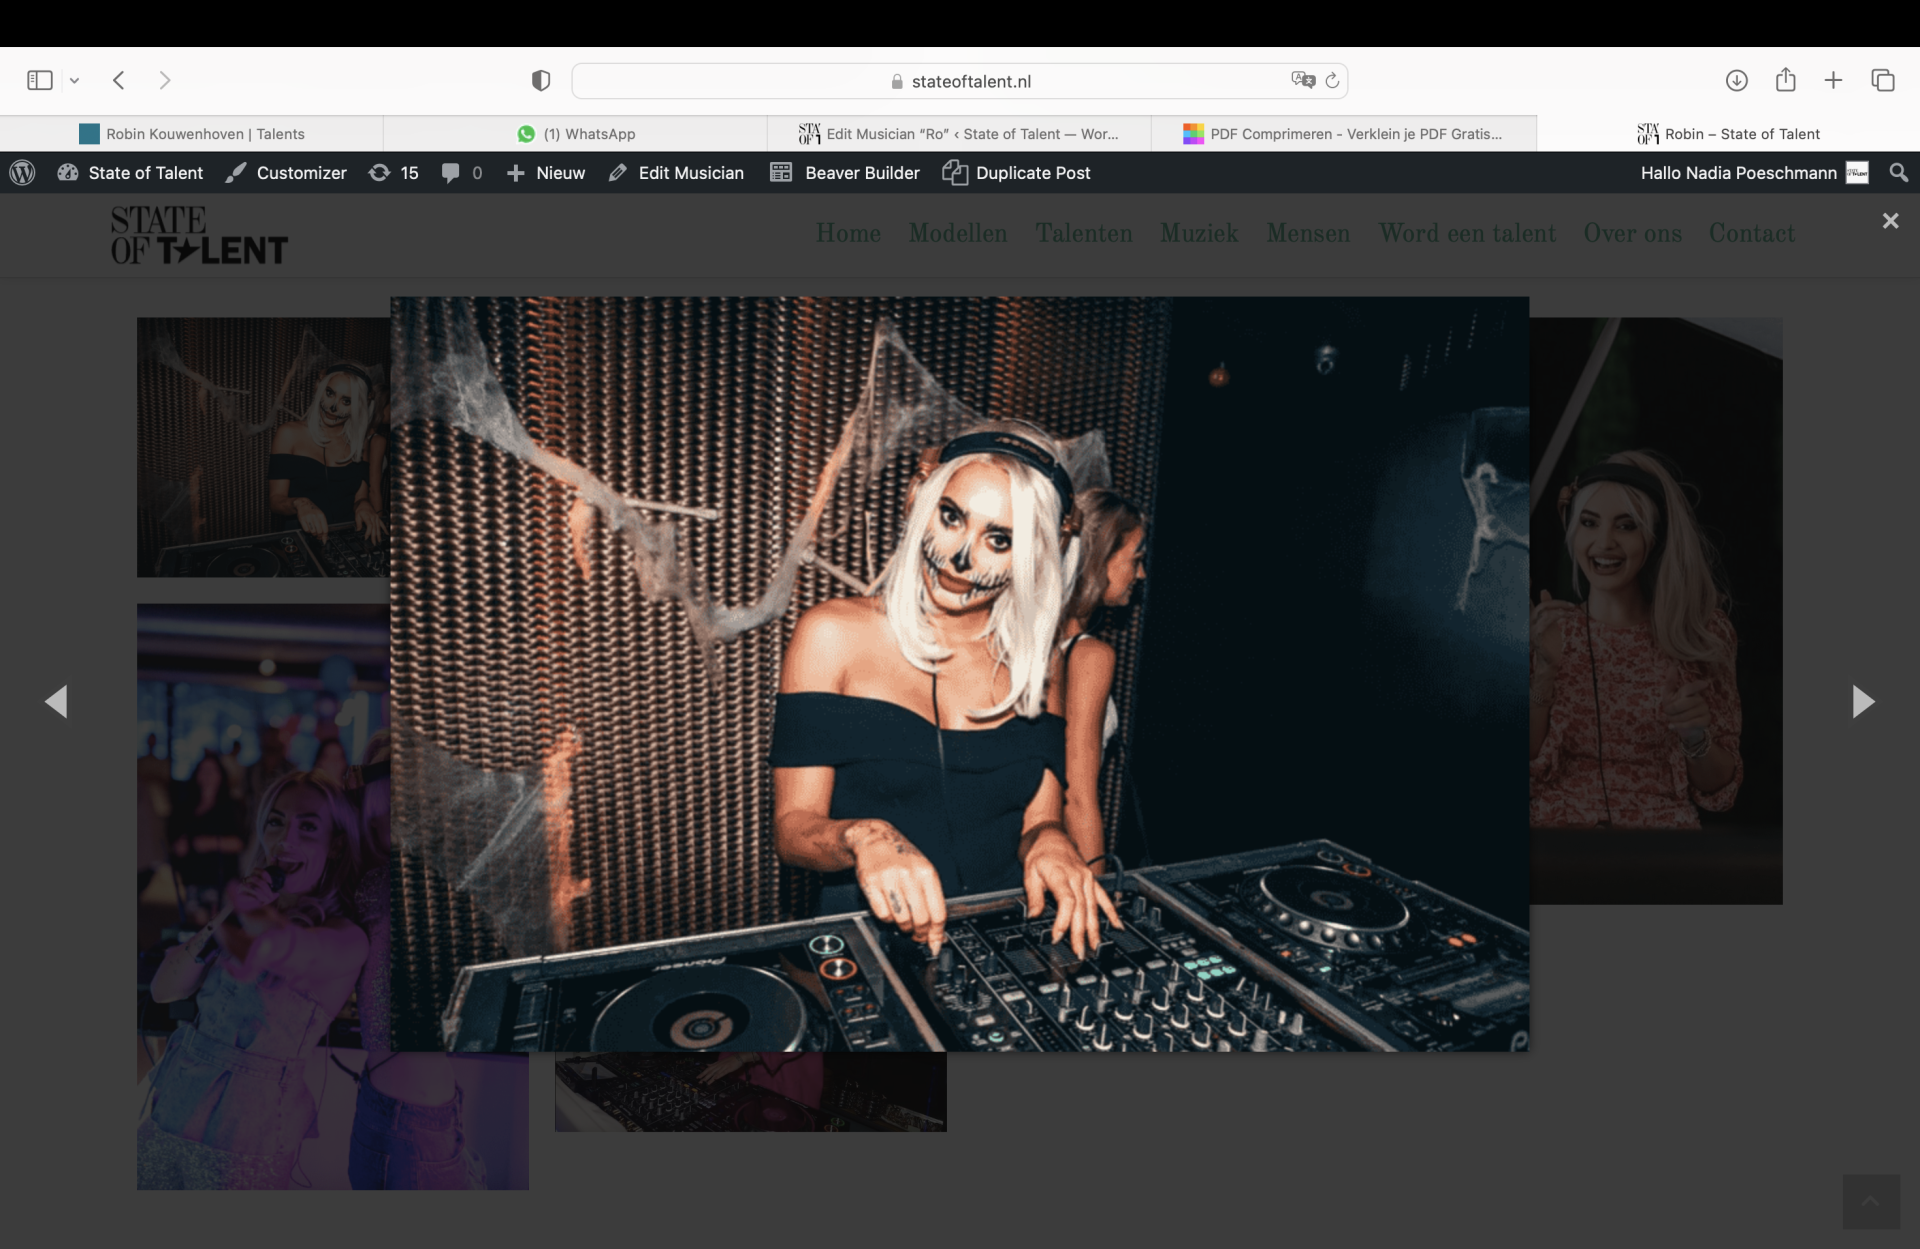Screen dimensions: 1920x1249
Task: Reload the current page
Action: point(1332,81)
